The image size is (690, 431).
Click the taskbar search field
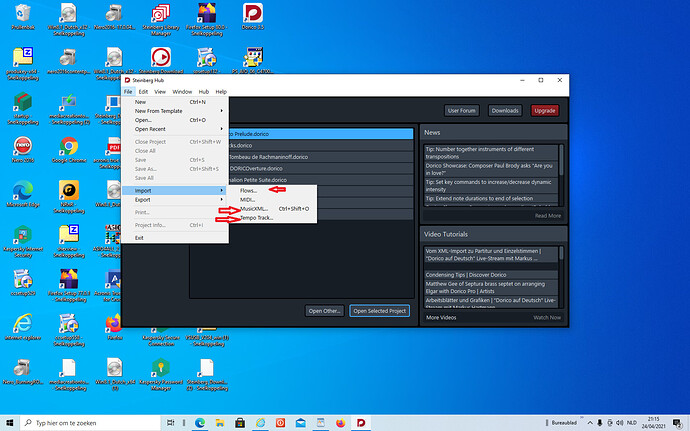click(x=90, y=423)
